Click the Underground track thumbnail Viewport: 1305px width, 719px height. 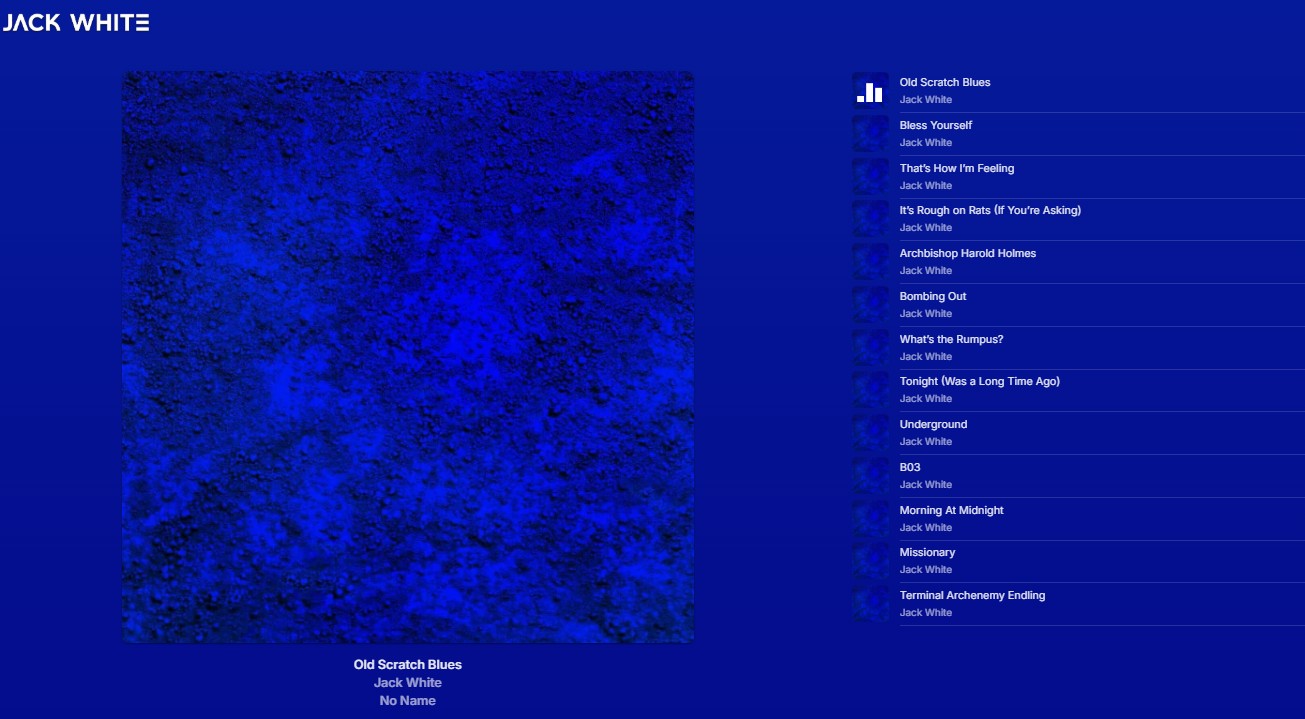pos(870,432)
